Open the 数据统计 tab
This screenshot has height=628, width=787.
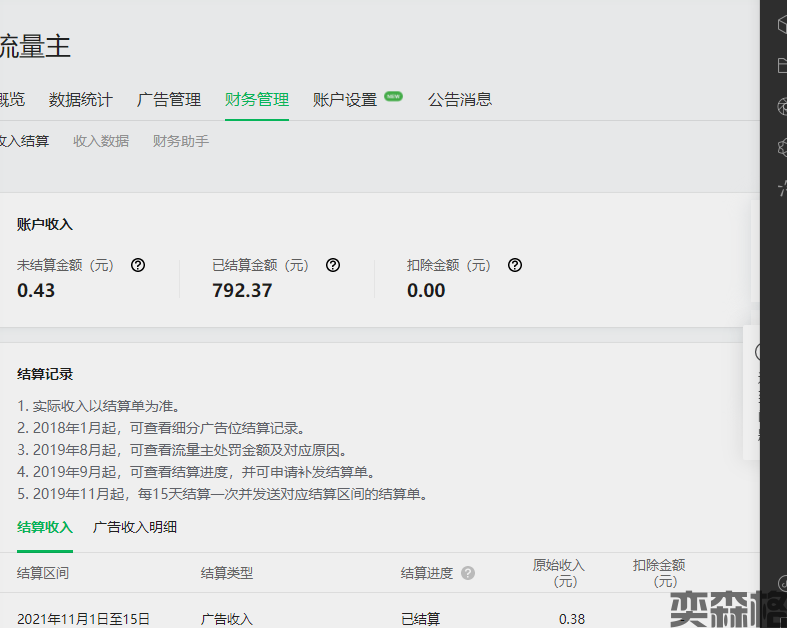point(81,100)
